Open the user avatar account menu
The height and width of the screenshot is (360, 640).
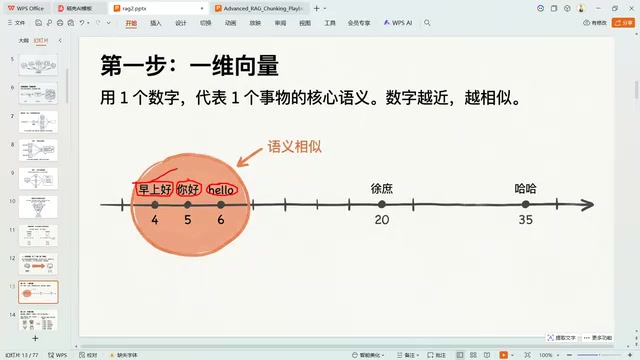click(581, 8)
